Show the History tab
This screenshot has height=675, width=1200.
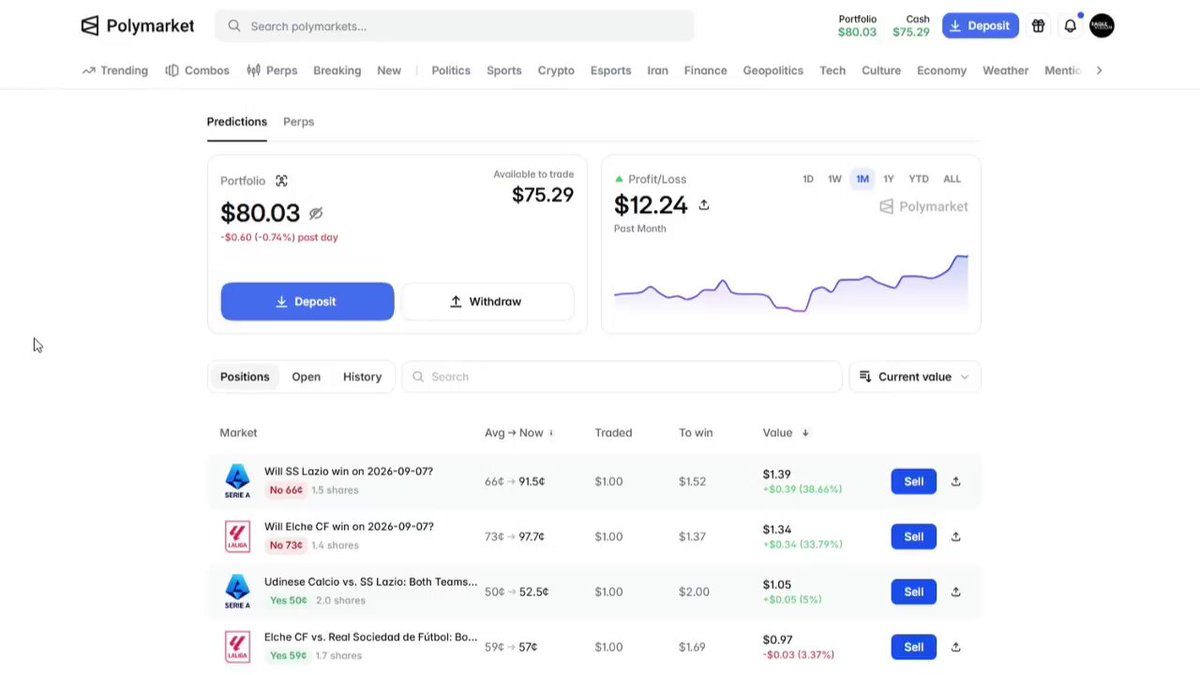[362, 377]
